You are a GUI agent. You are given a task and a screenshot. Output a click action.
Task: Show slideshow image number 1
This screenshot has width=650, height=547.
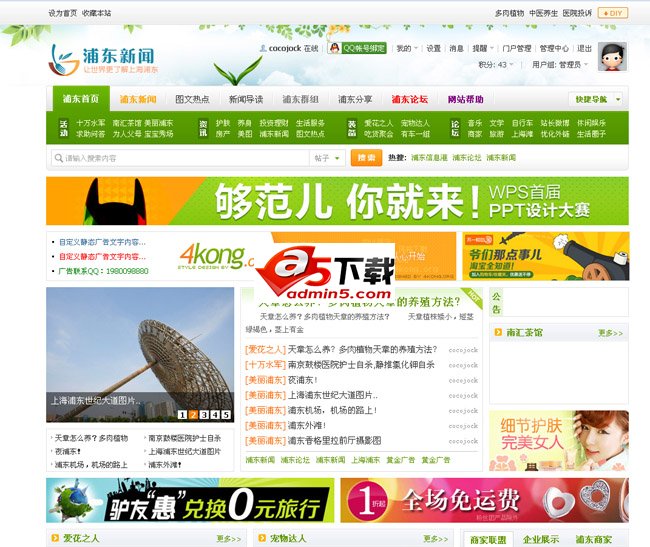coord(182,414)
